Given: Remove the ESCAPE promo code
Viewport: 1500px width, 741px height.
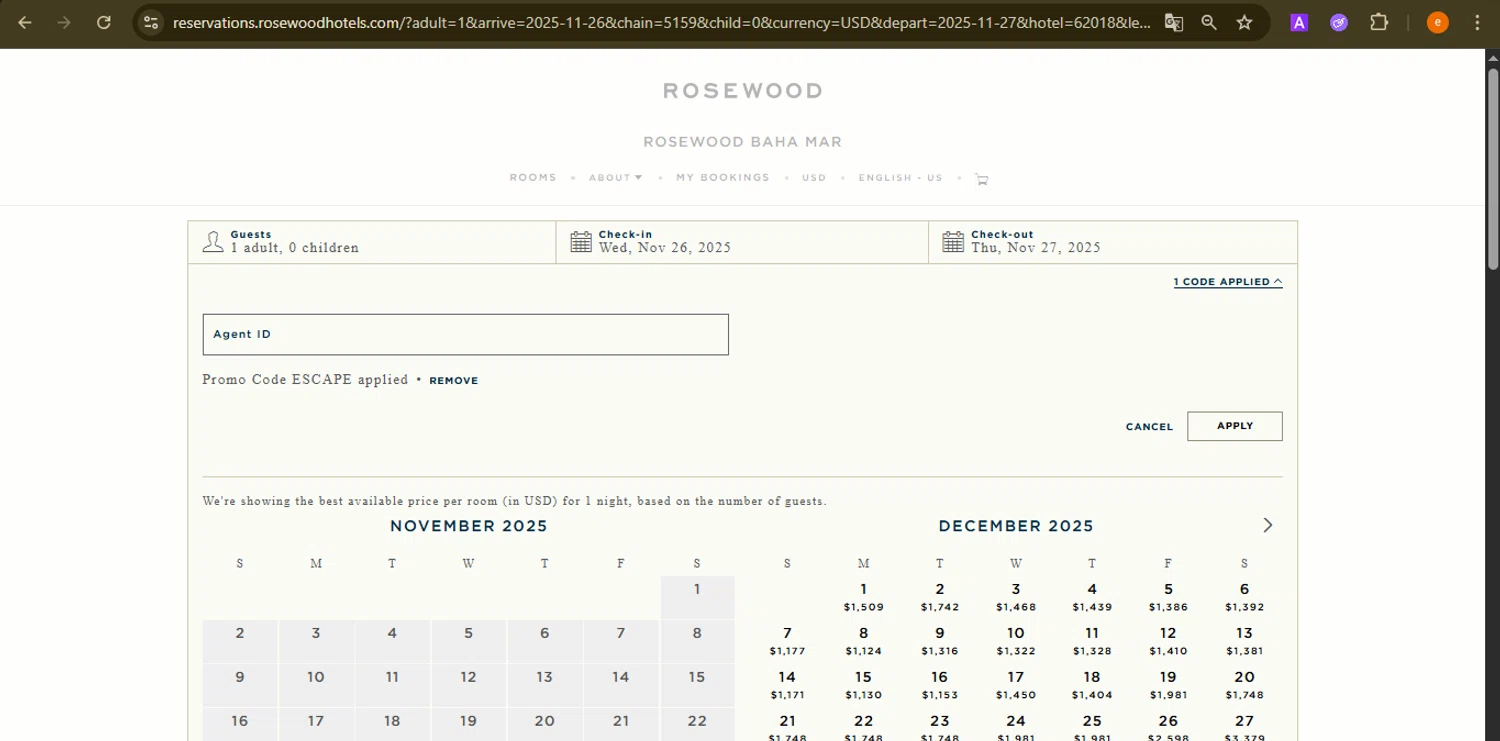Looking at the screenshot, I should [453, 381].
